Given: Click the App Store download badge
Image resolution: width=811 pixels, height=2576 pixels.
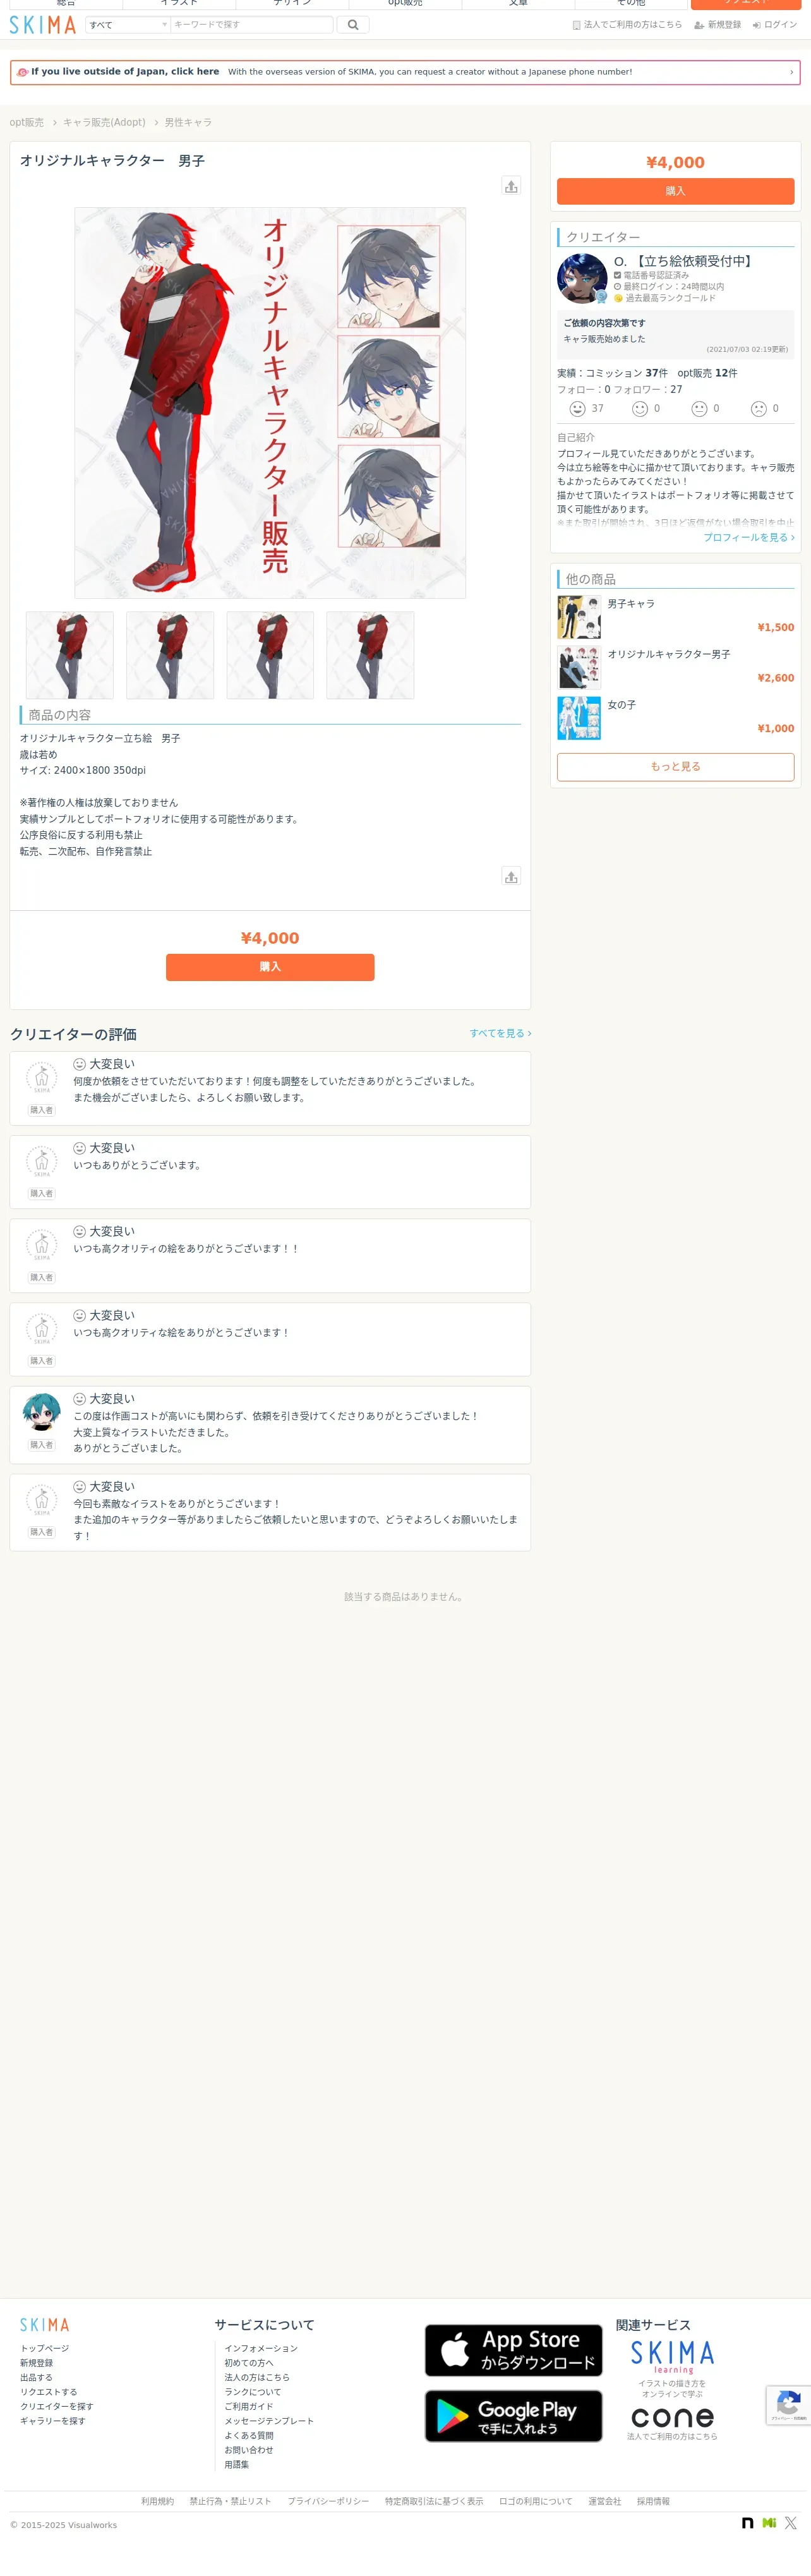Looking at the screenshot, I should (x=514, y=2351).
